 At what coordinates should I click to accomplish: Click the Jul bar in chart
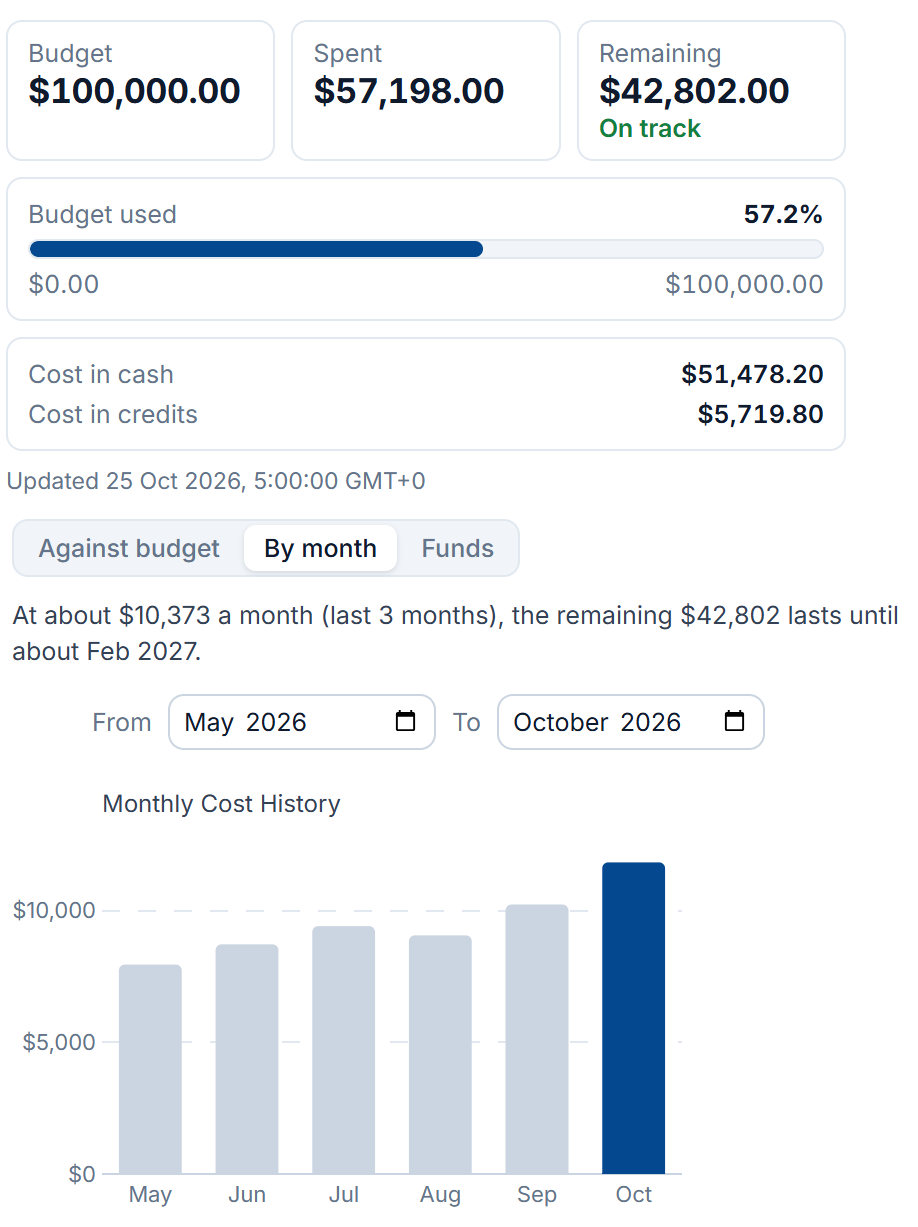tap(344, 1050)
